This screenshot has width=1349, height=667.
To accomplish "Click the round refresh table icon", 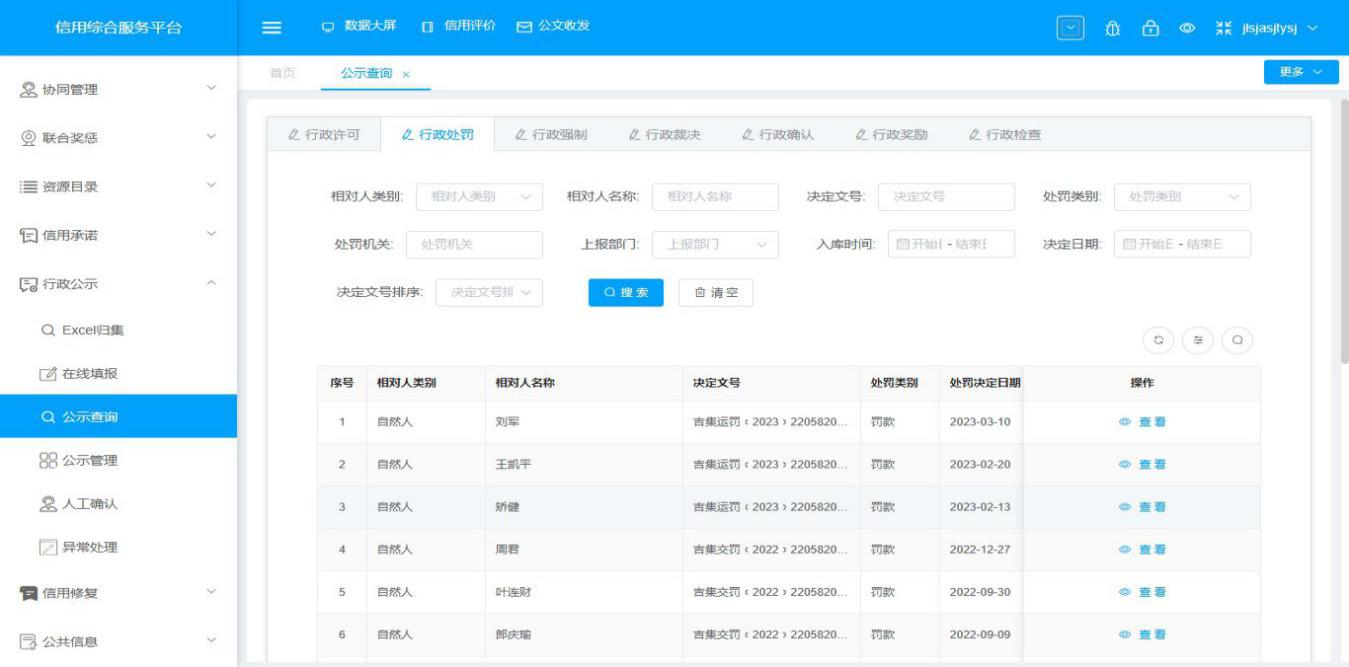I will click(x=1159, y=340).
